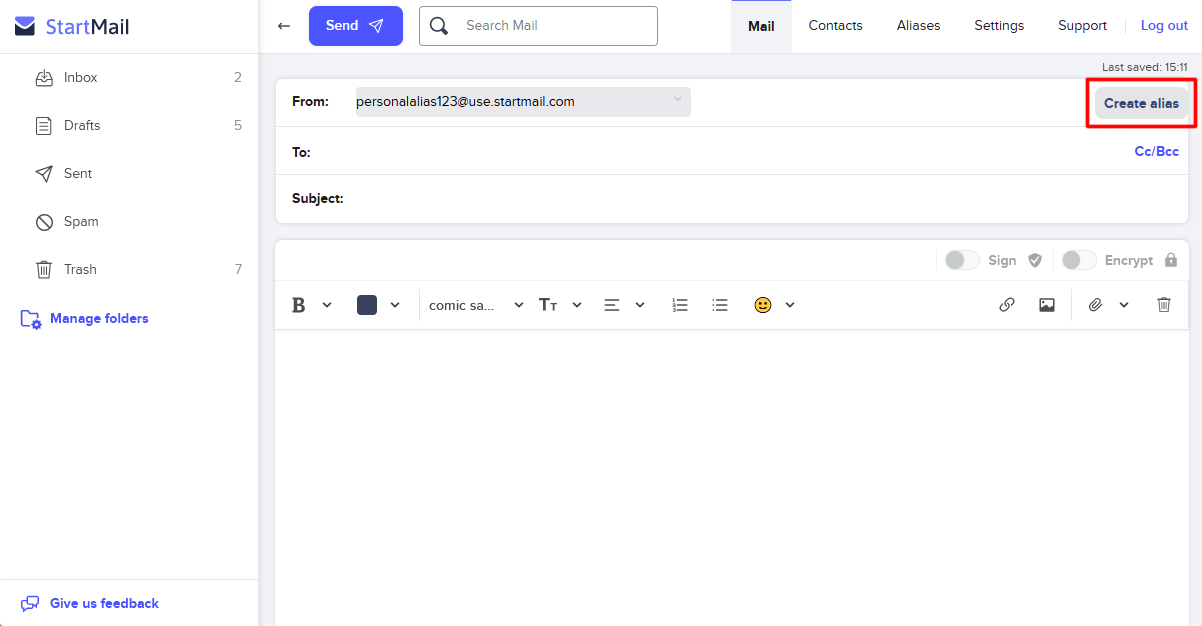Screen dimensions: 1202x626
Task: Click the StartMail envelope logo
Action: pyautogui.click(x=25, y=26)
